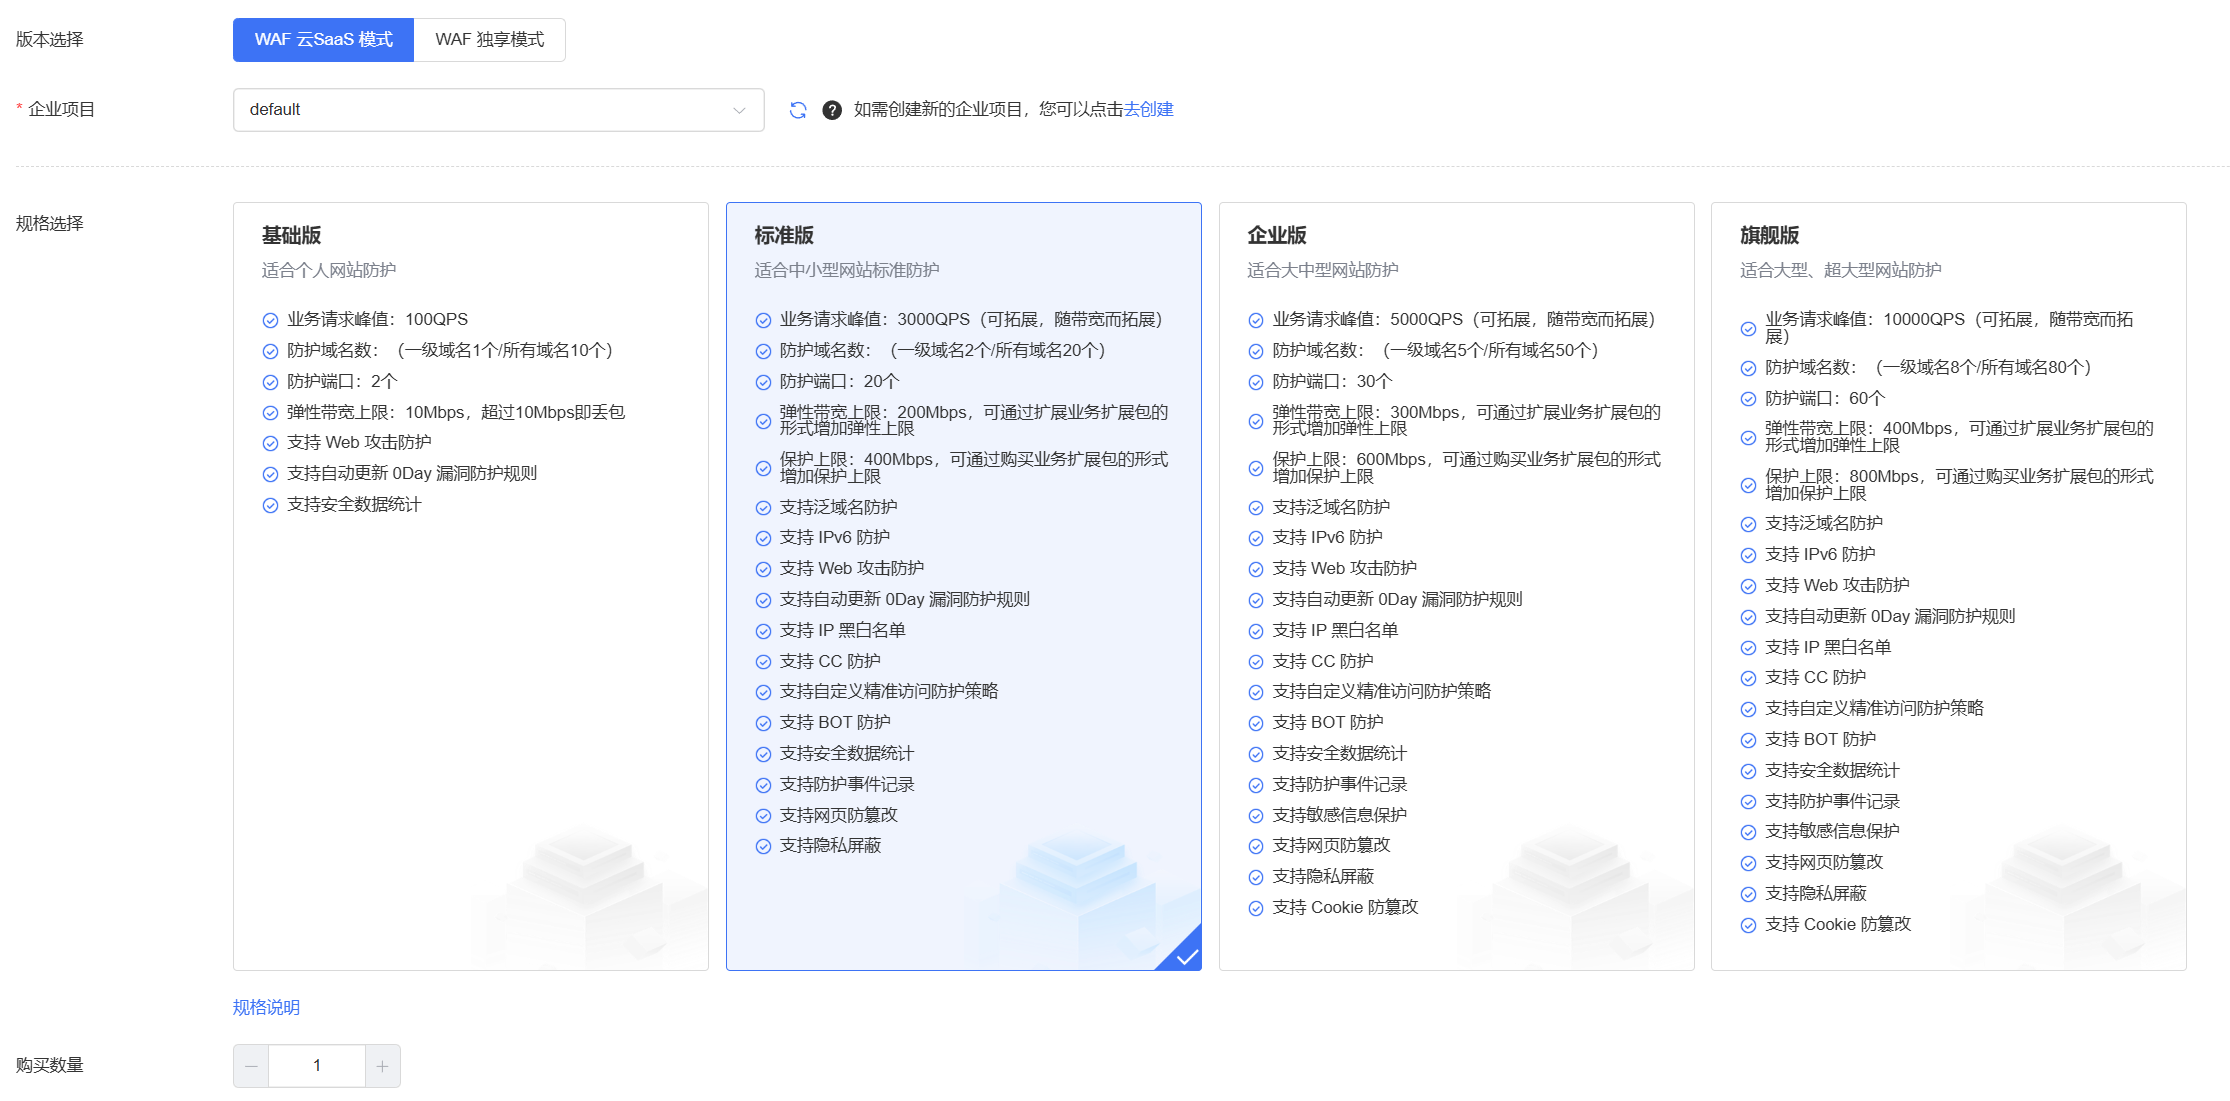Screen dimensions: 2230x1101
Task: Open the 规格说明 link
Action: click(x=266, y=1007)
